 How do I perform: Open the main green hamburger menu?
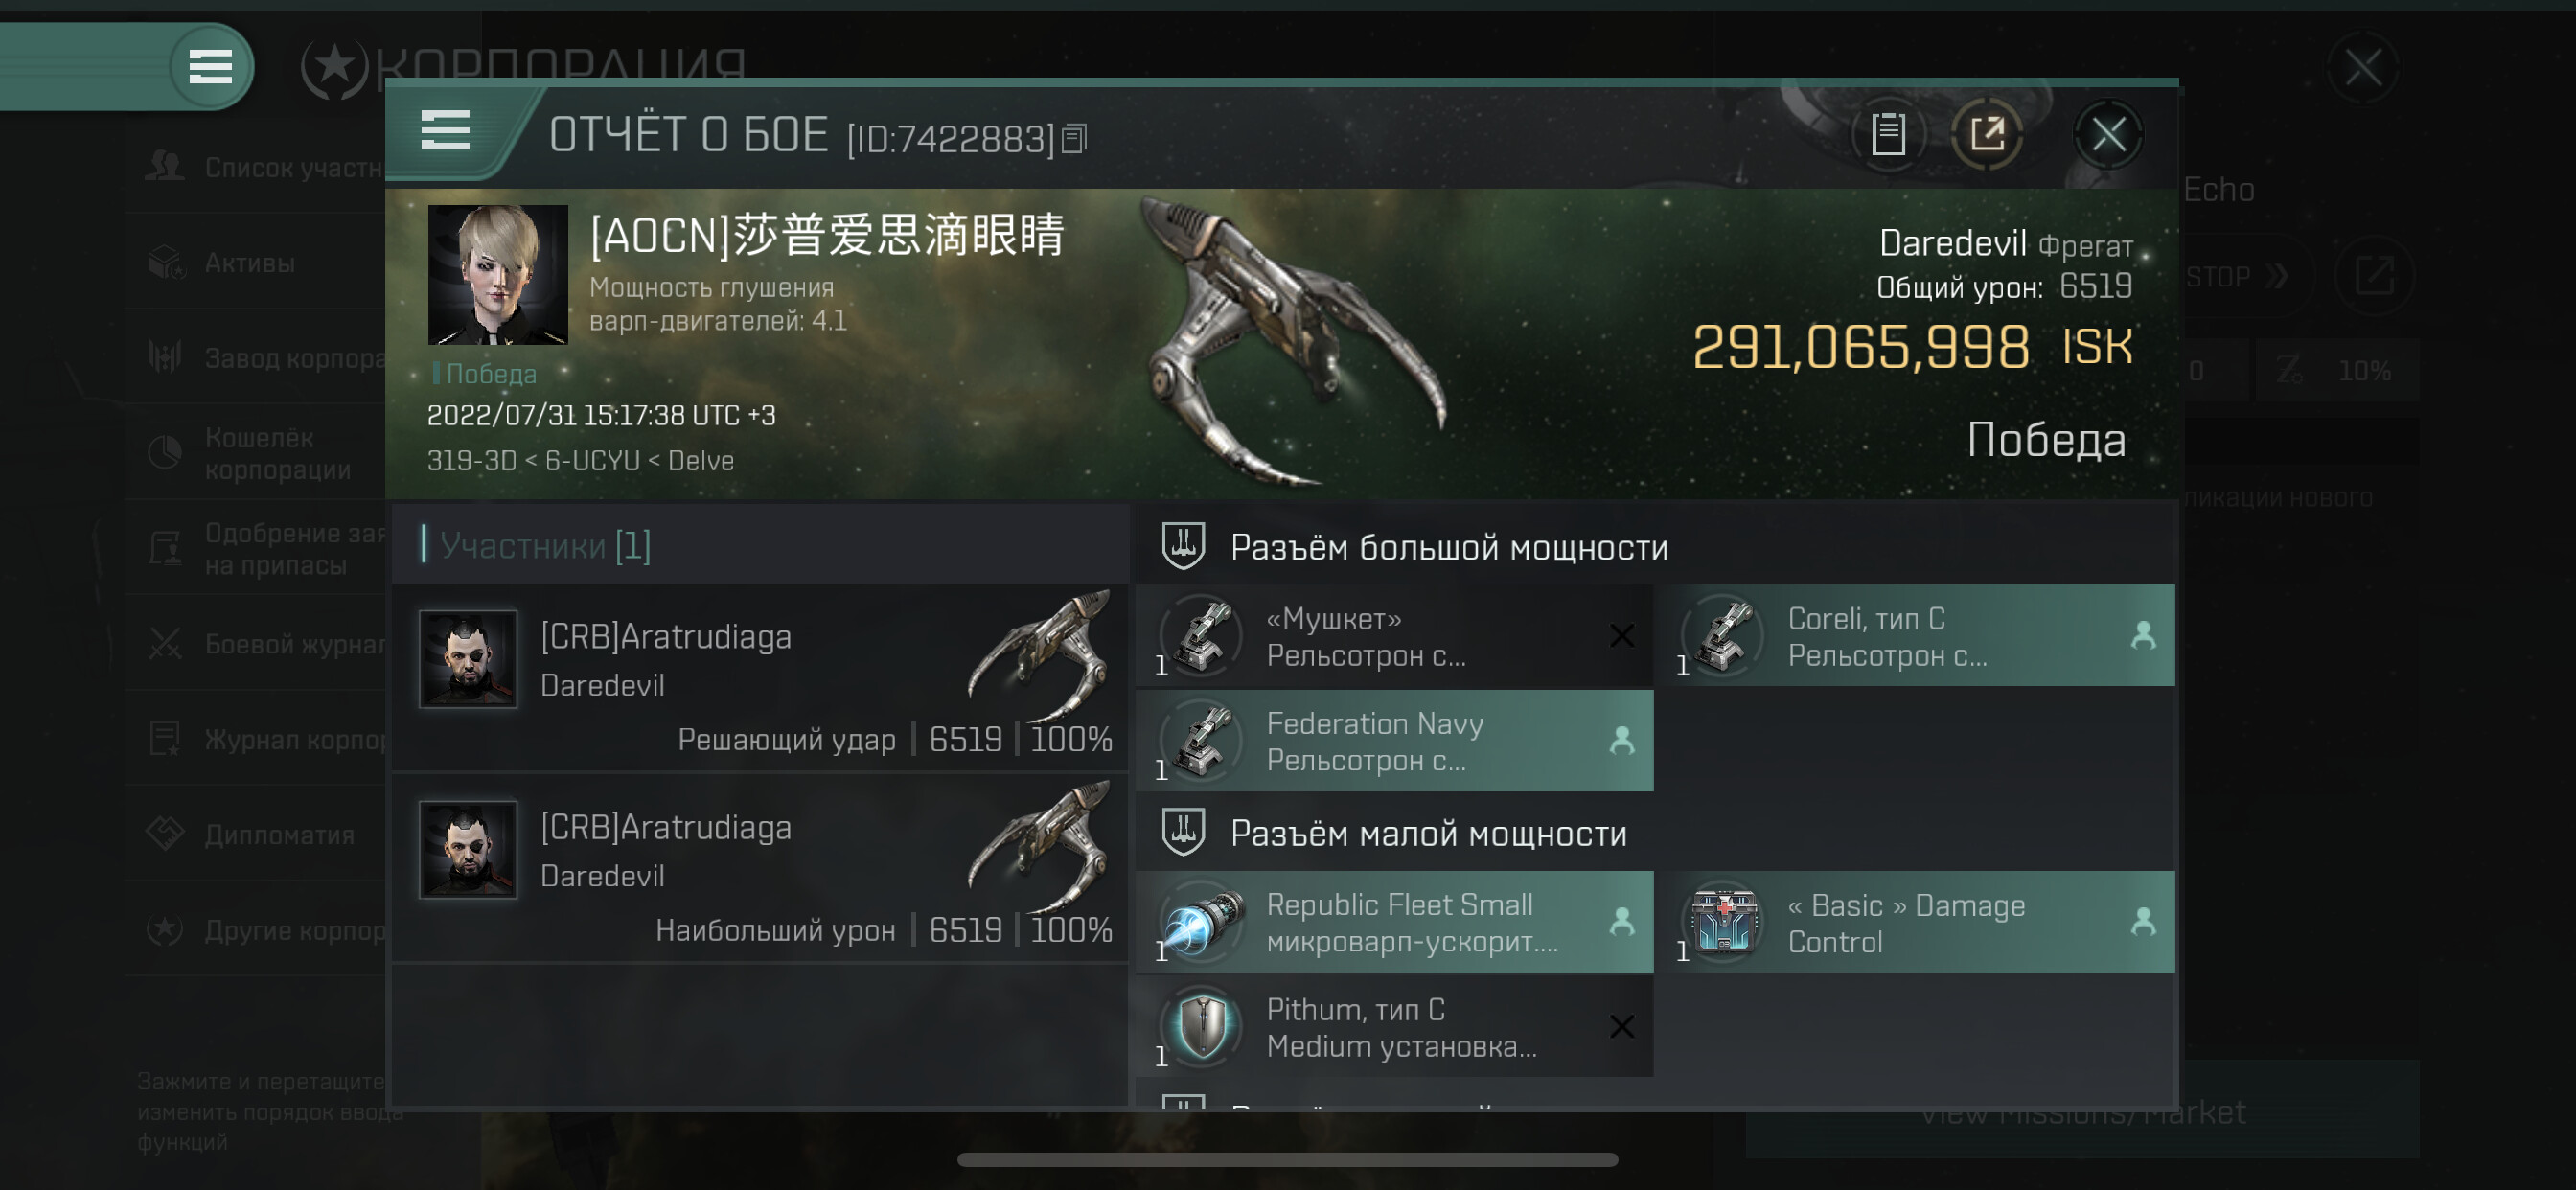click(211, 67)
